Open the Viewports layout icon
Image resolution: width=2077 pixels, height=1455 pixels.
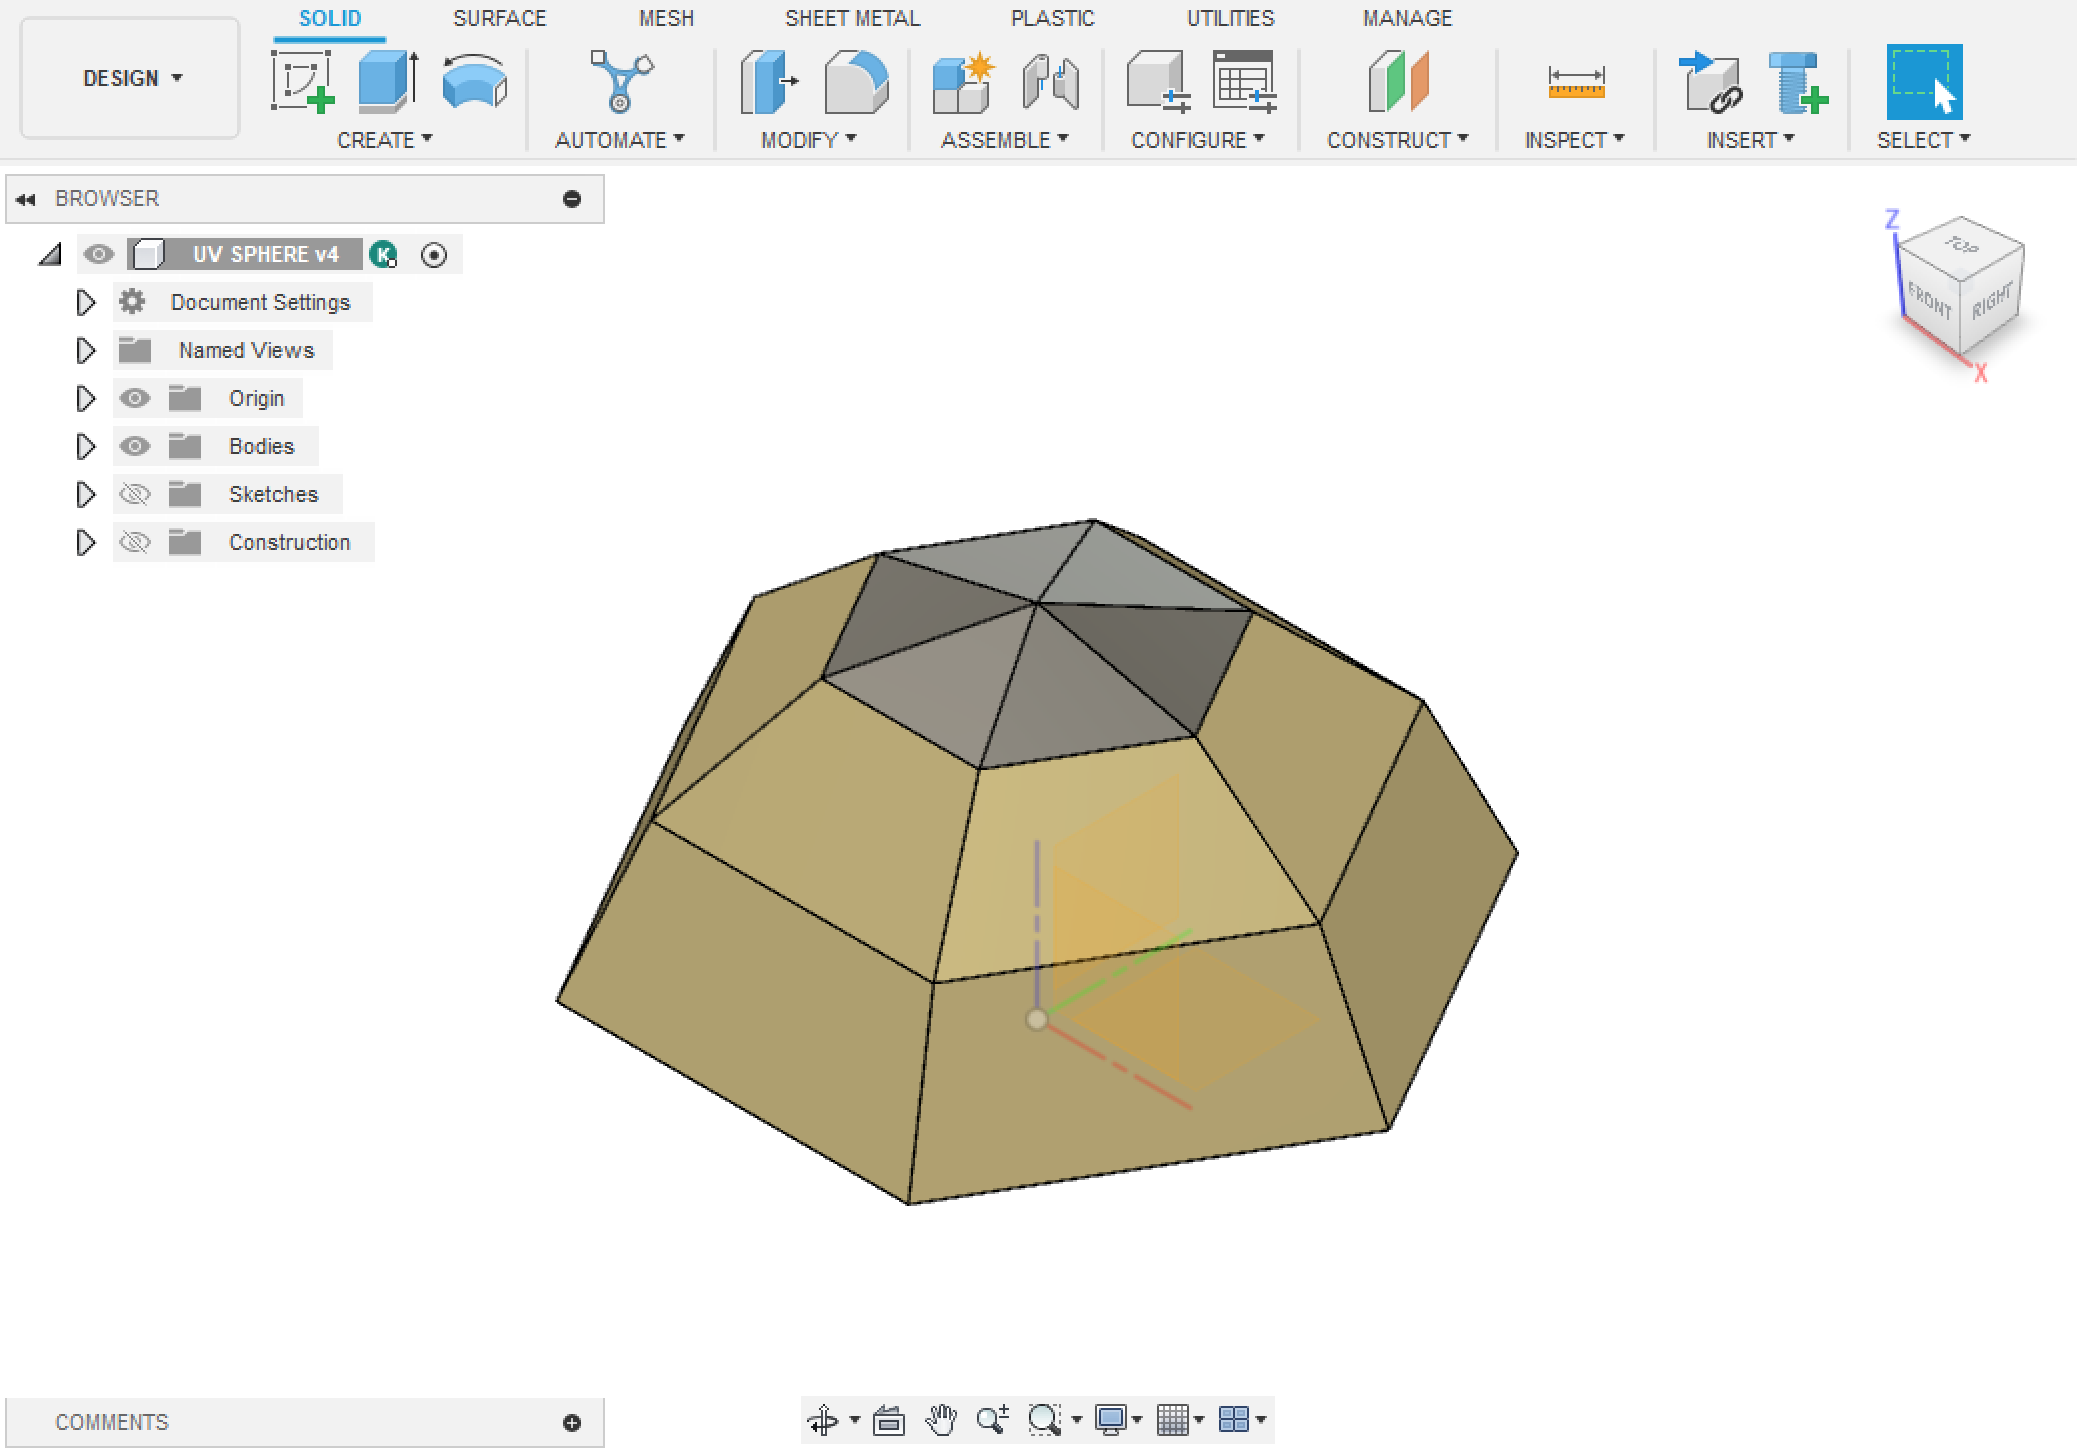click(x=1234, y=1420)
